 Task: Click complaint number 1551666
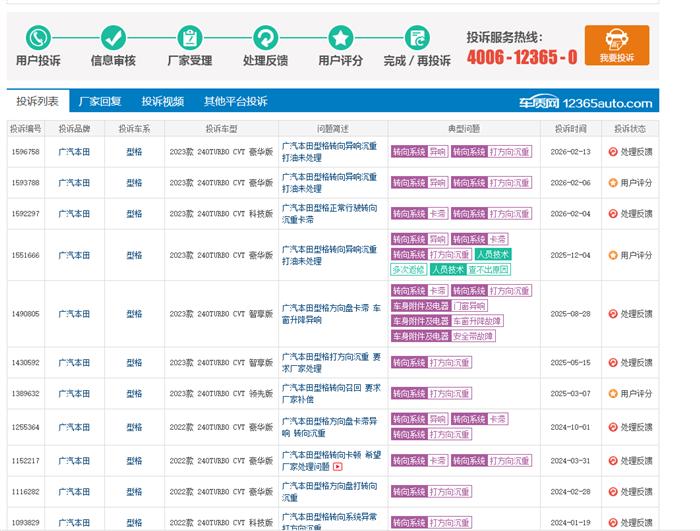25,255
